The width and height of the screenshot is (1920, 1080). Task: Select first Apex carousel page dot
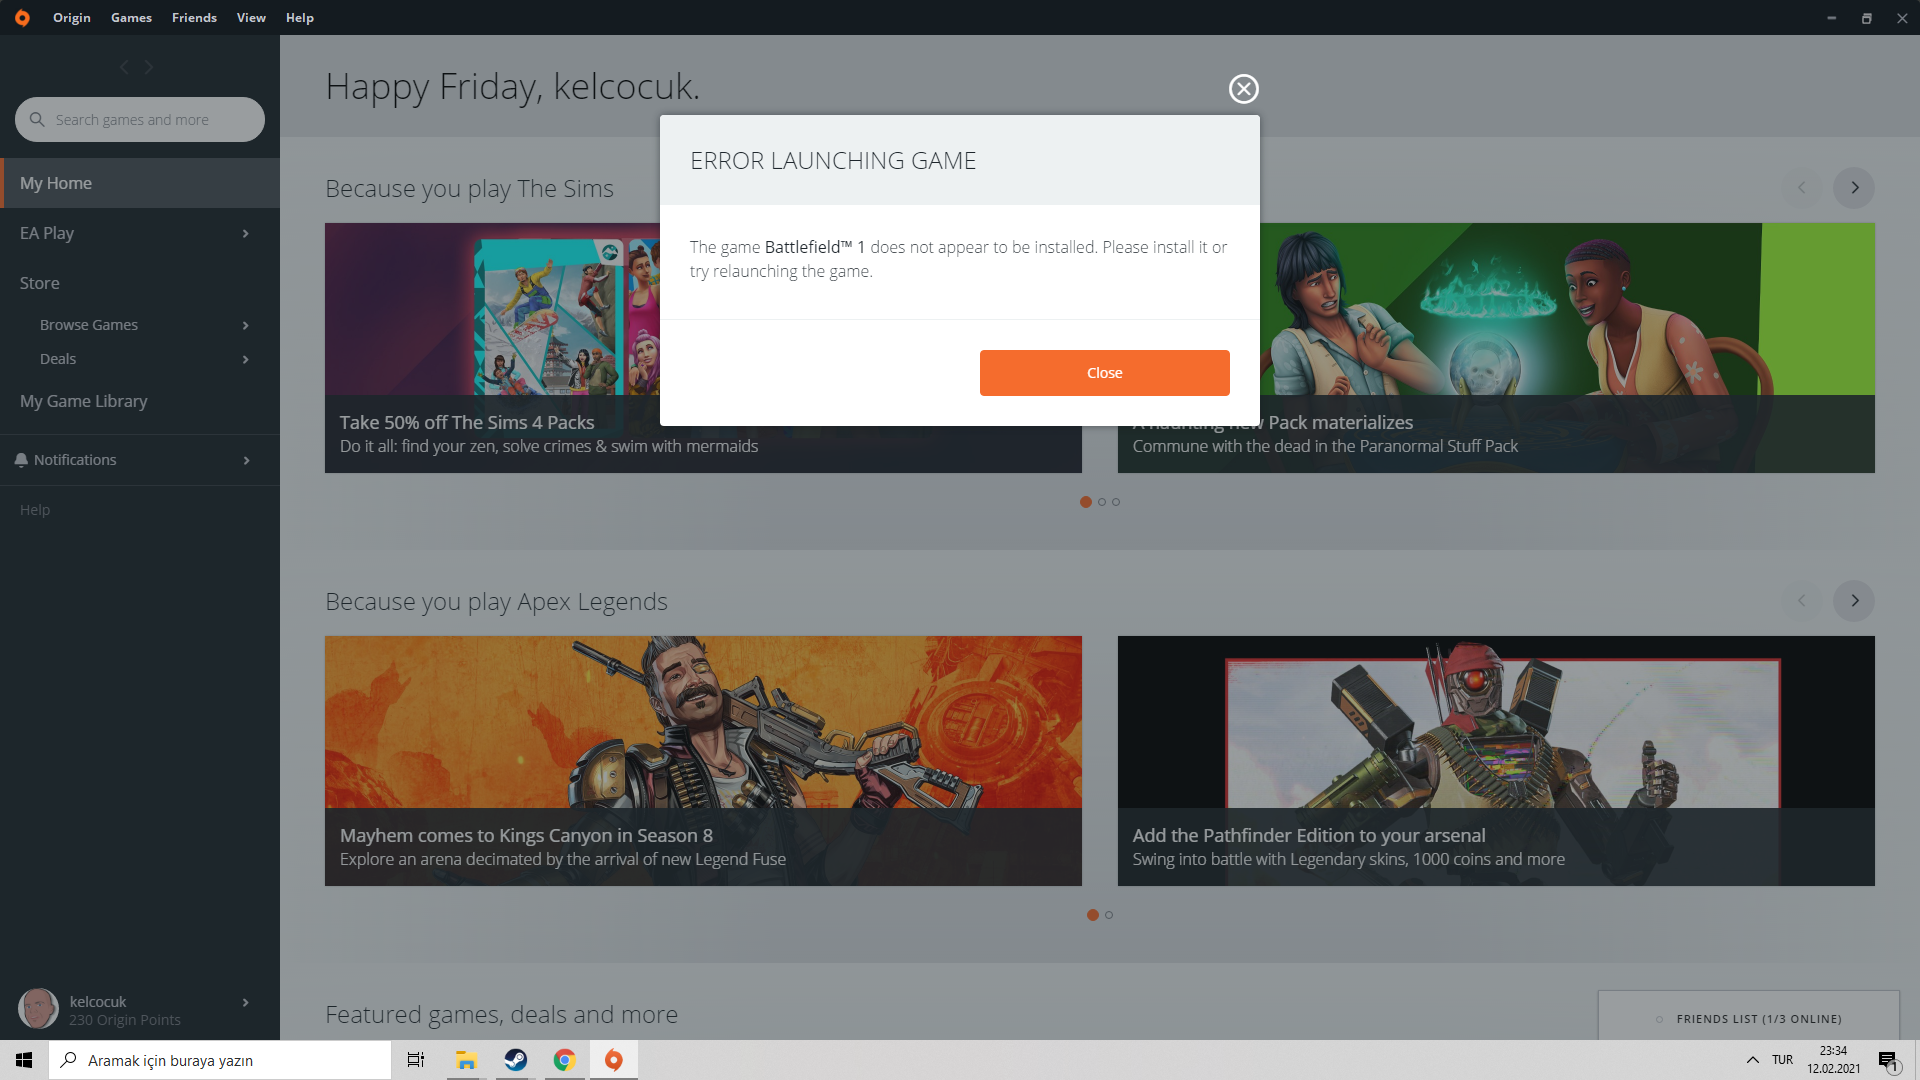1093,915
